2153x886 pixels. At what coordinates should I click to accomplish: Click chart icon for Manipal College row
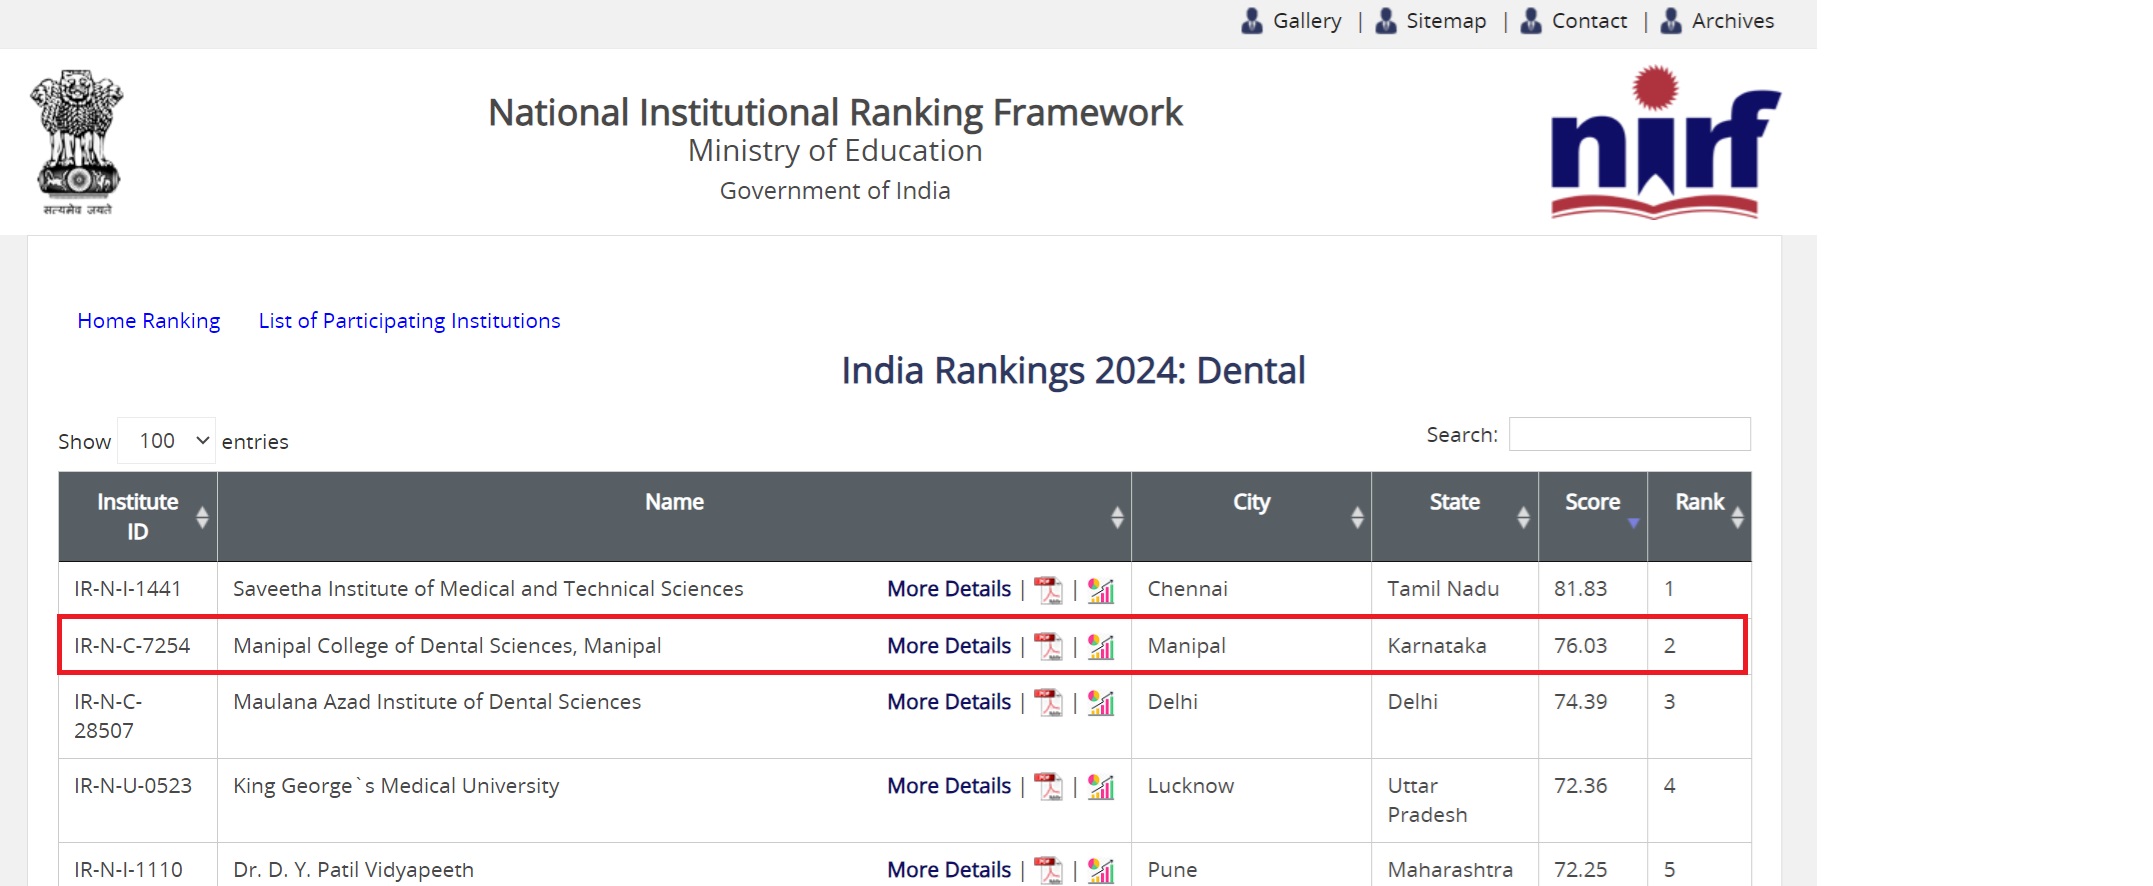coord(1101,646)
